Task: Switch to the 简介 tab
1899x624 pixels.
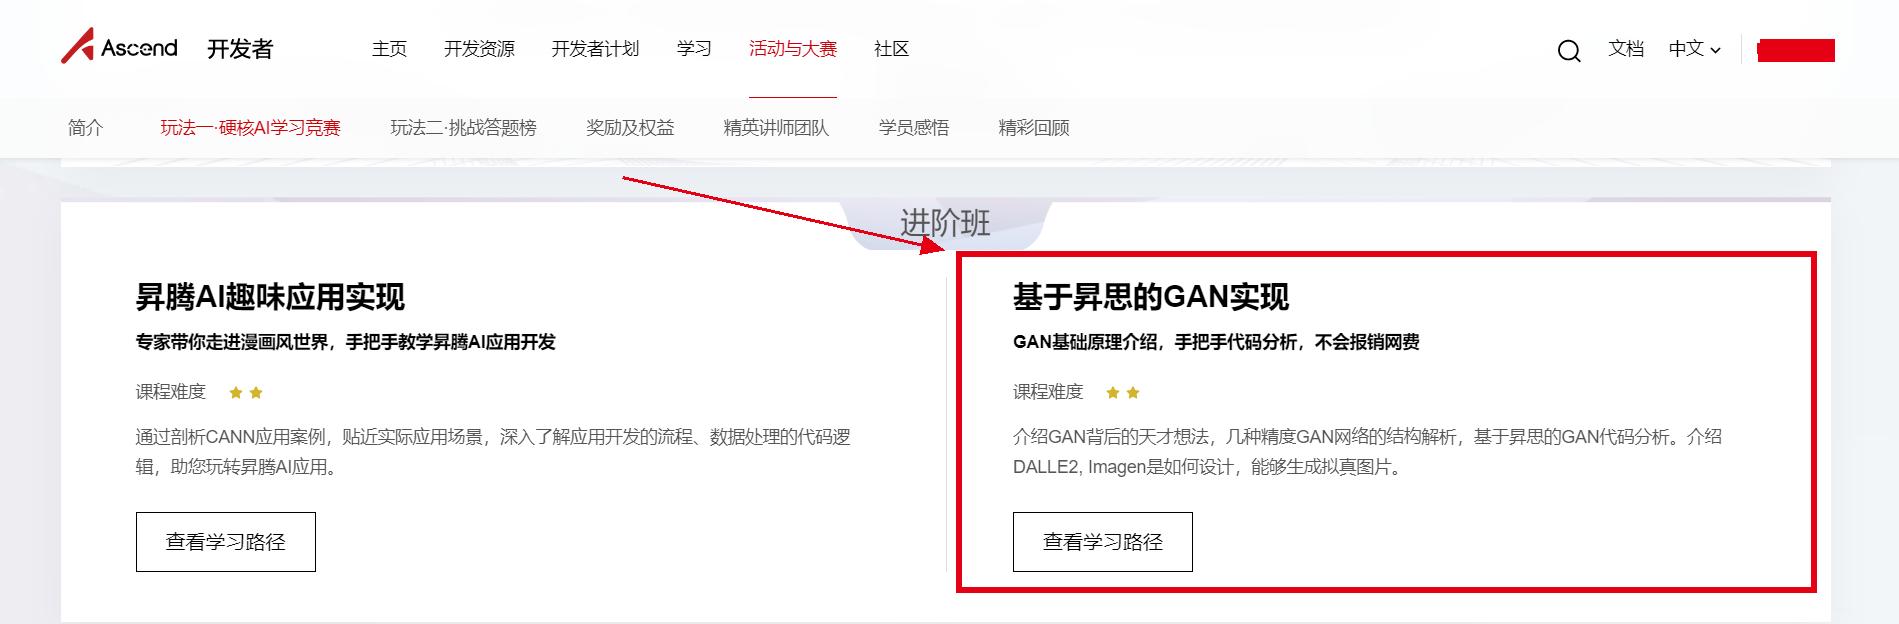Action: click(x=85, y=128)
